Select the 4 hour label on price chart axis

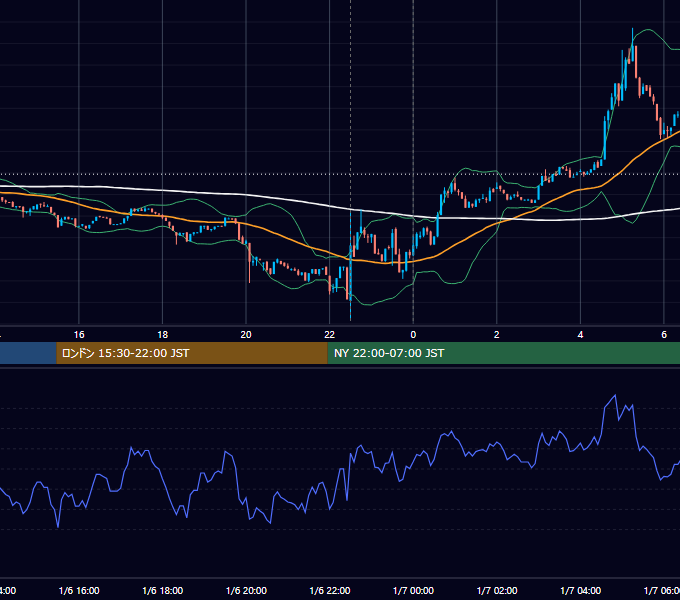tap(580, 335)
